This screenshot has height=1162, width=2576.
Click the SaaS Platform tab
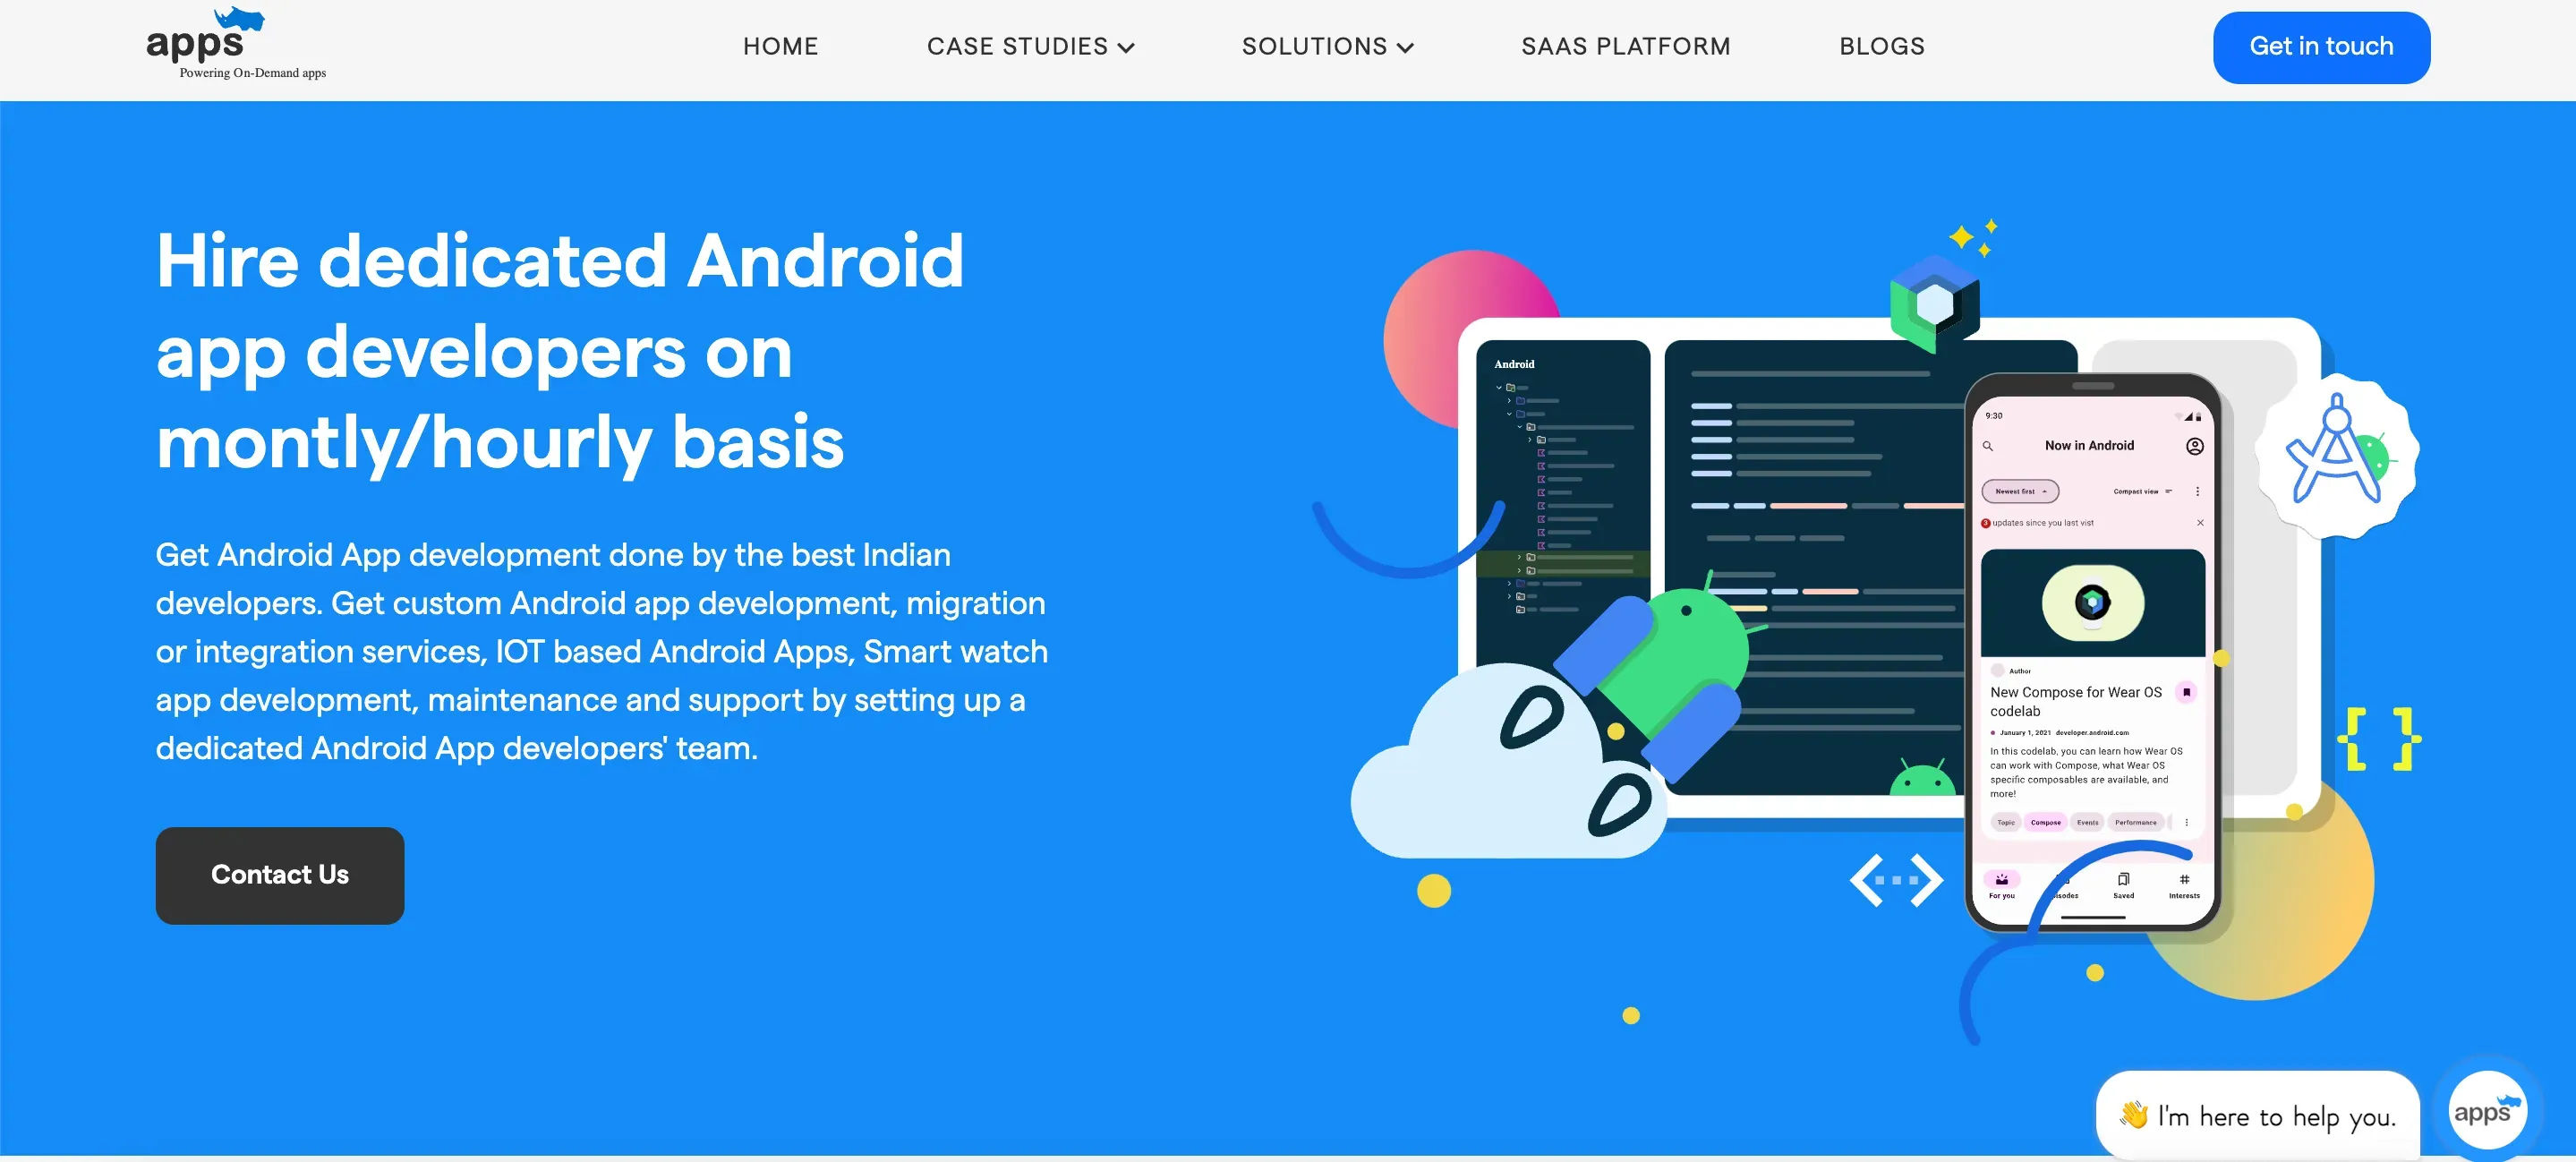pyautogui.click(x=1626, y=46)
